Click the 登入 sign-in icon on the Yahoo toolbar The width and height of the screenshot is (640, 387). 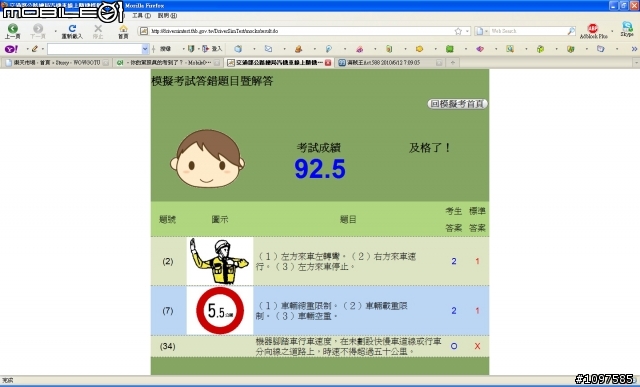(206, 49)
